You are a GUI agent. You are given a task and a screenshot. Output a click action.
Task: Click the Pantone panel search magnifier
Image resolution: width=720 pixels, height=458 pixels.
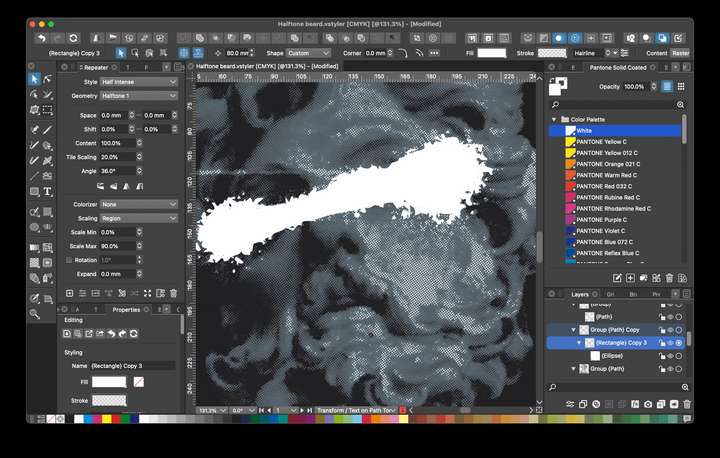tap(555, 104)
